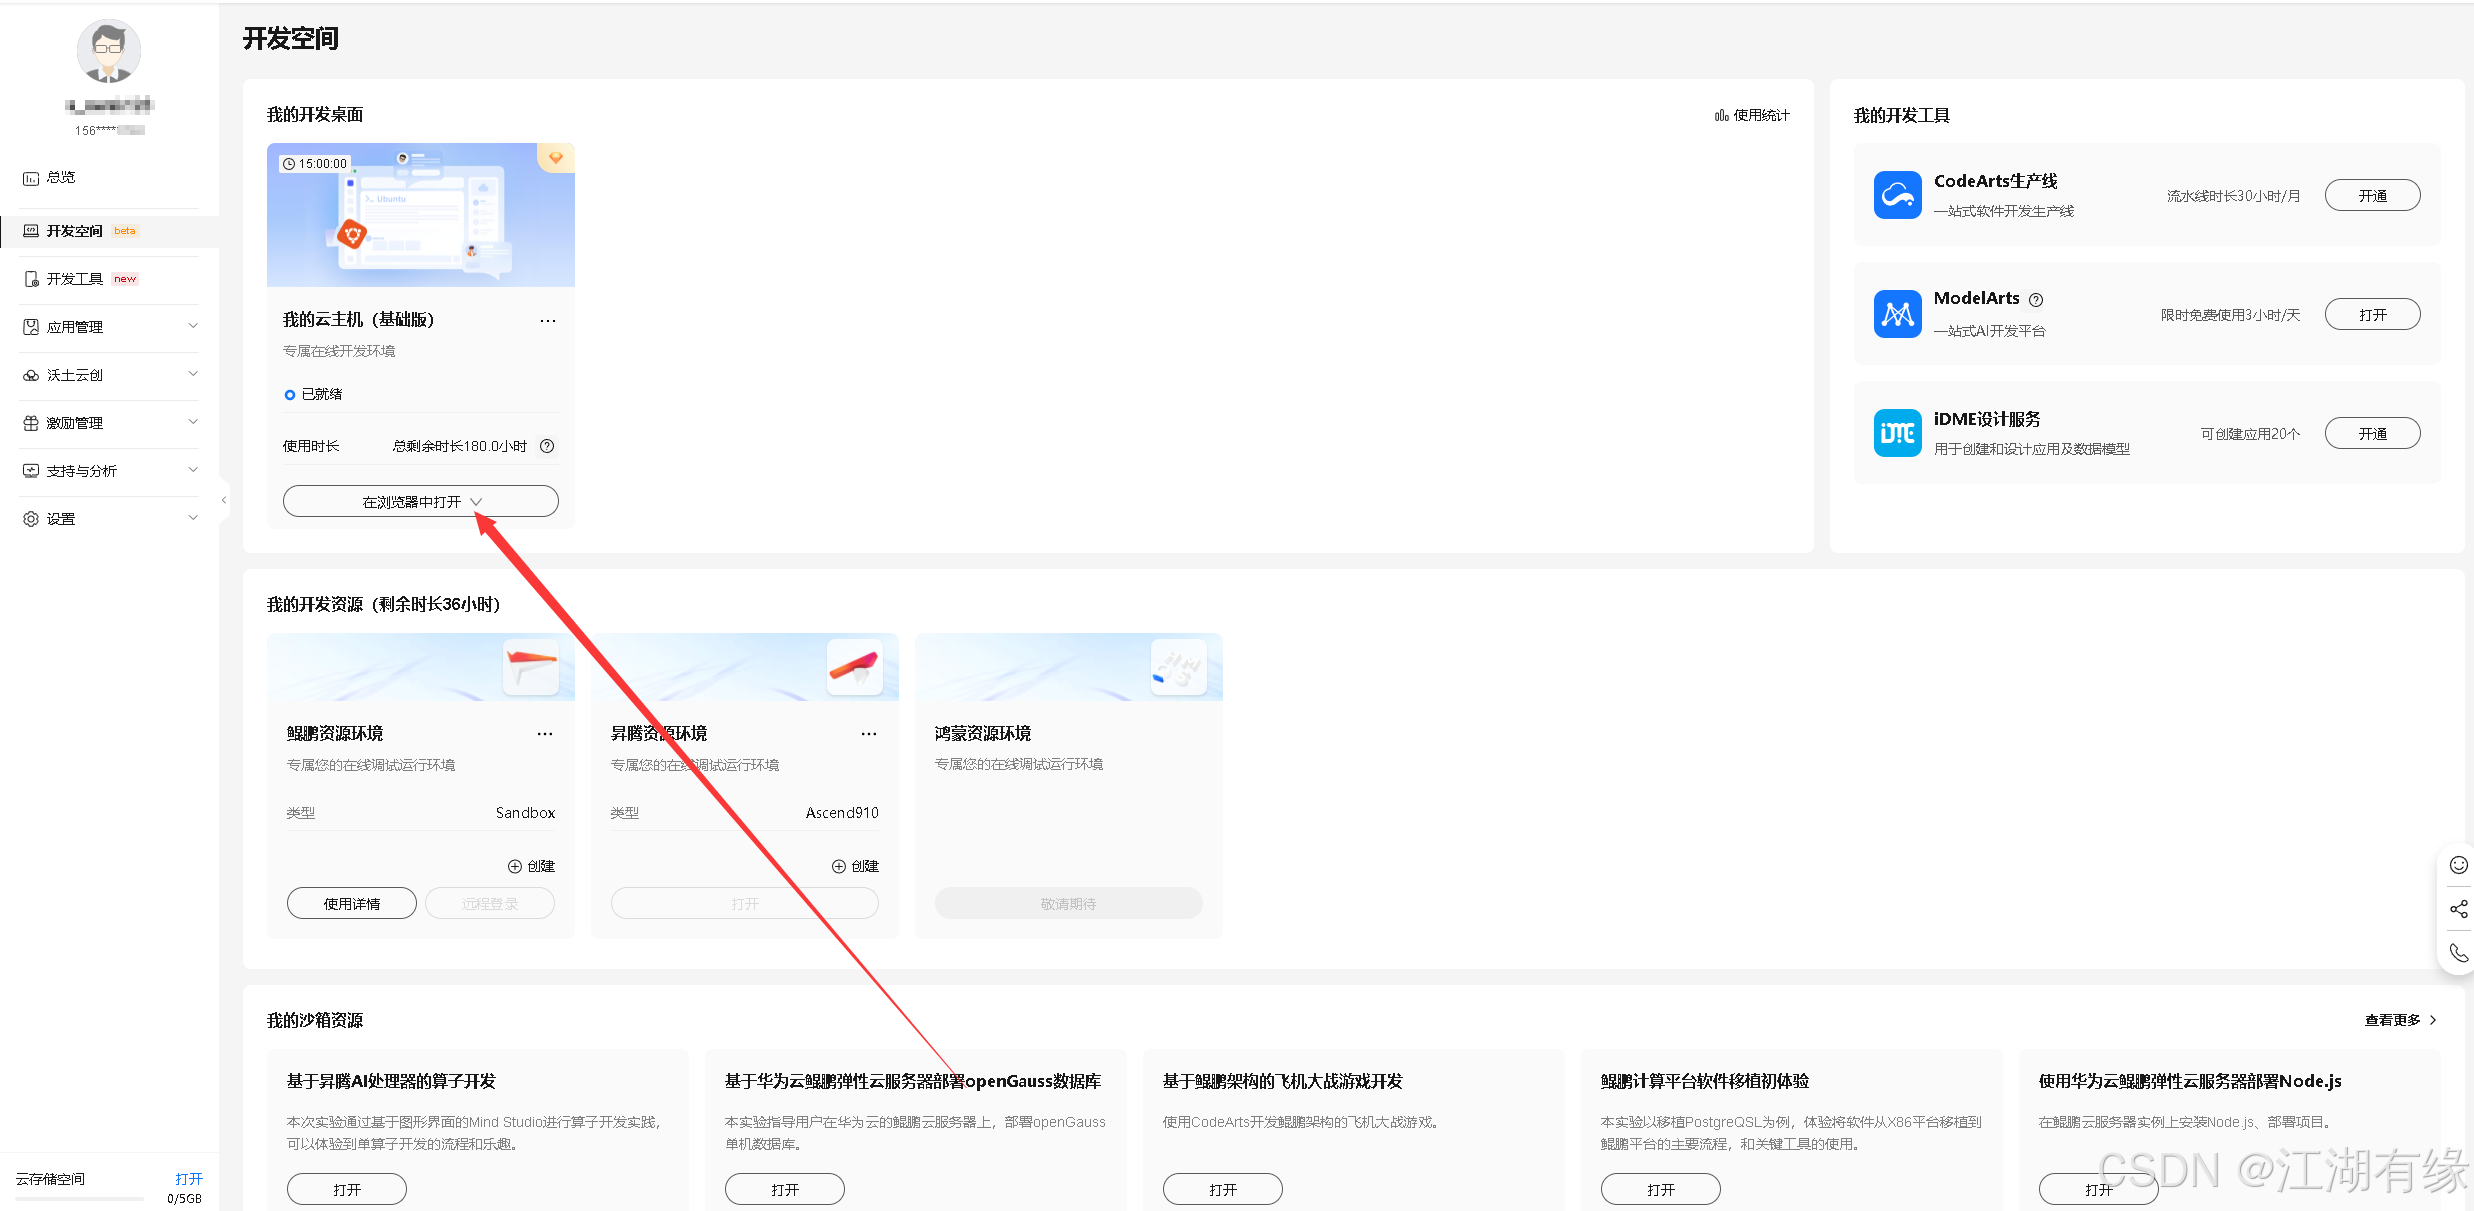Viewport: 2474px width, 1211px height.
Task: Click the CodeArts production line icon
Action: [1897, 195]
